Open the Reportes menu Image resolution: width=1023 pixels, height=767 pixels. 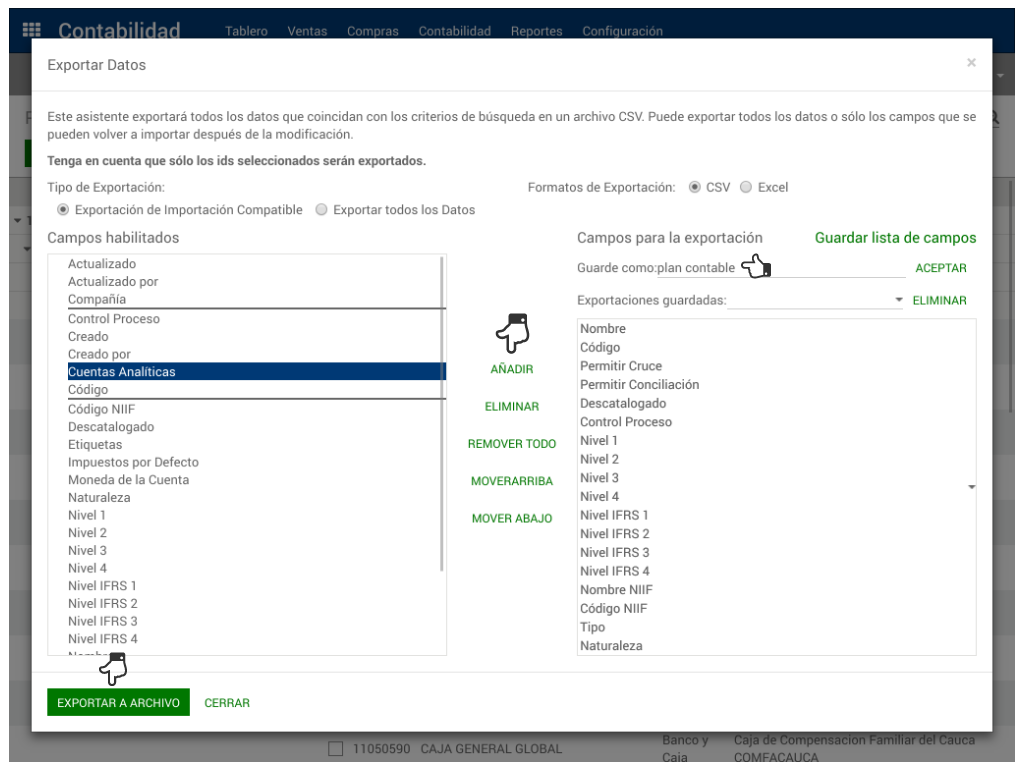[536, 31]
